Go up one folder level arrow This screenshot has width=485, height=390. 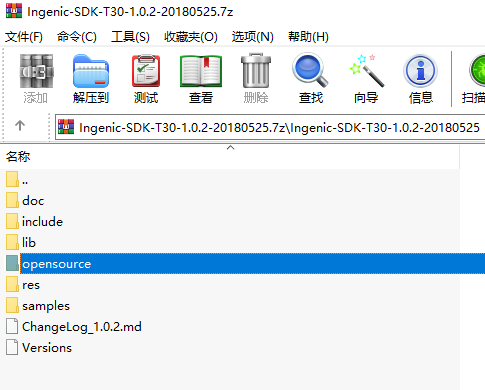point(20,126)
